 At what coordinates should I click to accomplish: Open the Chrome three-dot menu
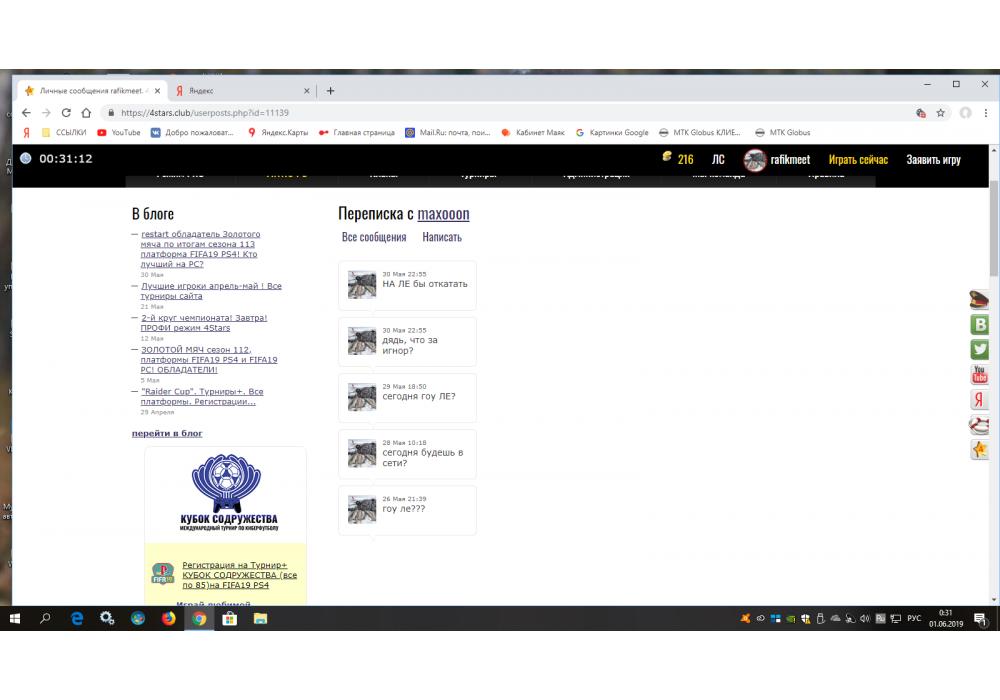[985, 113]
